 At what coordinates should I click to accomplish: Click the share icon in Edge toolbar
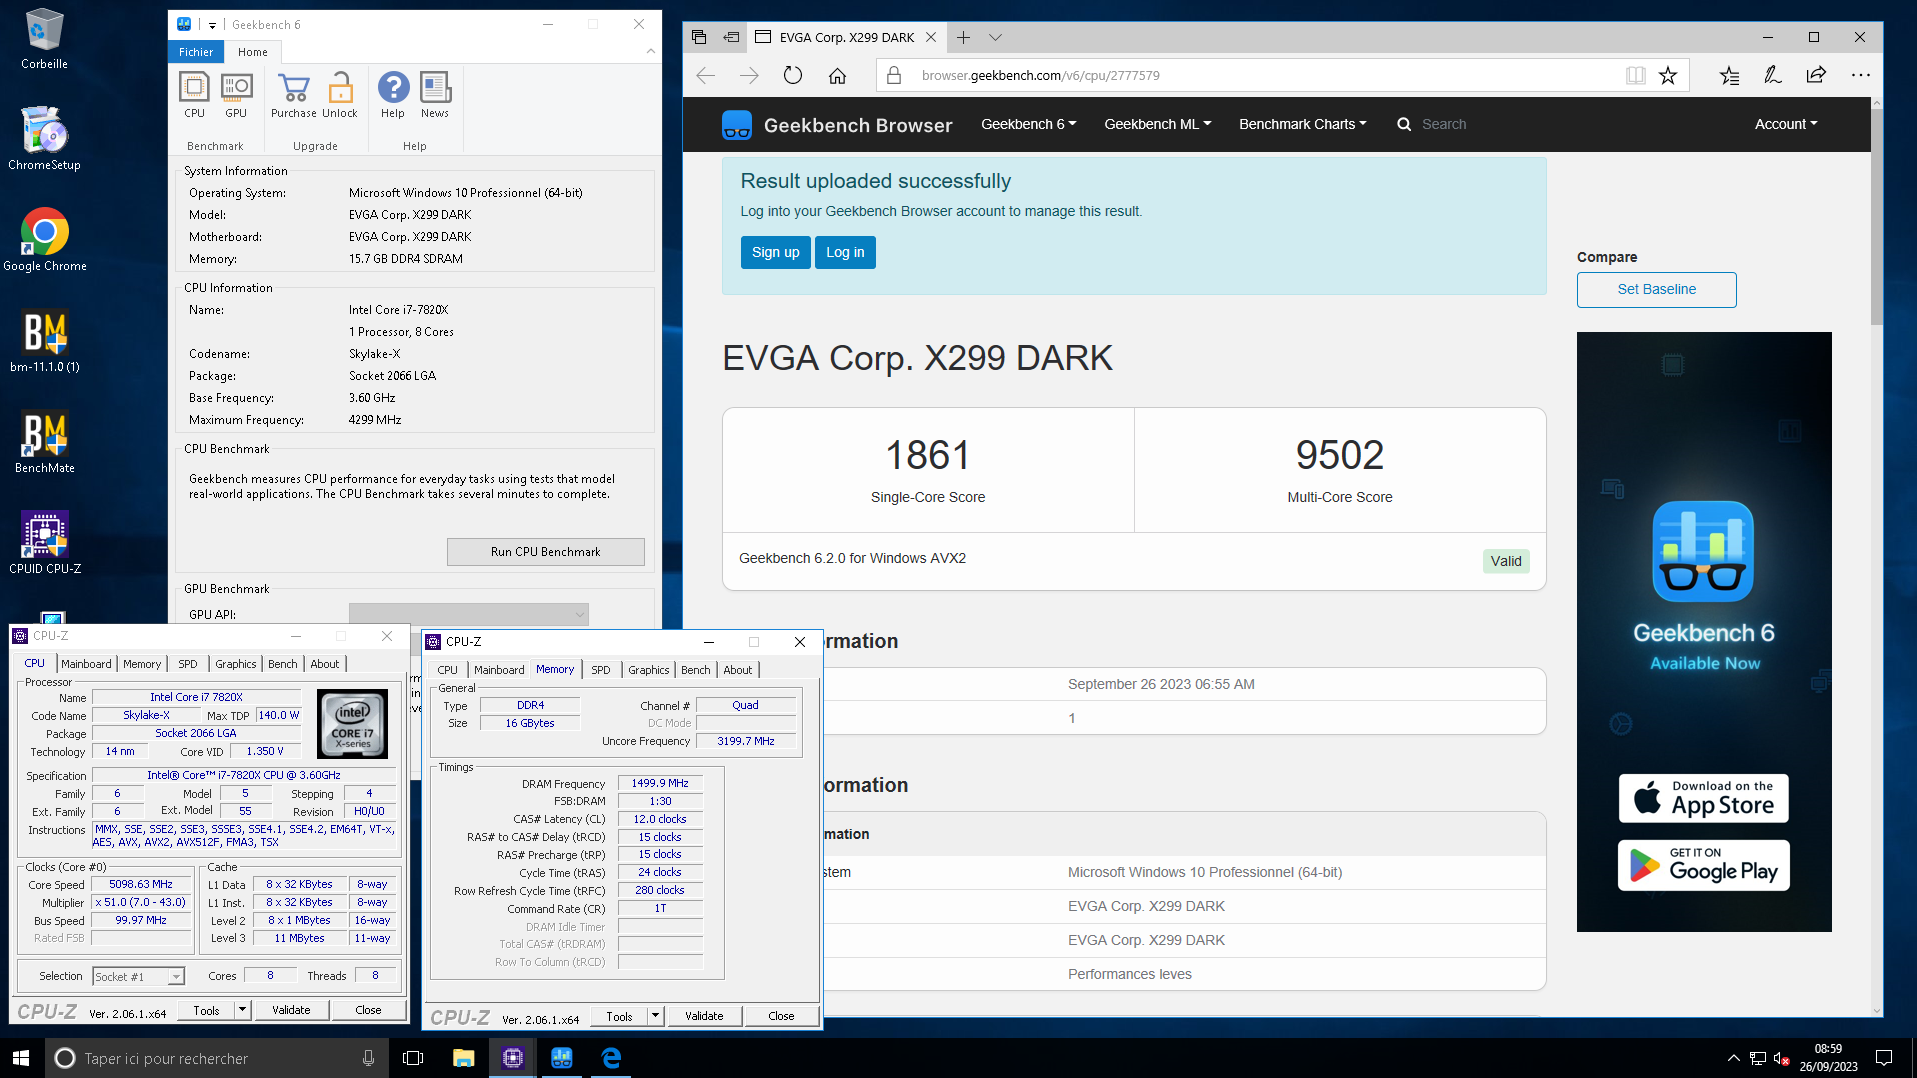pyautogui.click(x=1816, y=75)
